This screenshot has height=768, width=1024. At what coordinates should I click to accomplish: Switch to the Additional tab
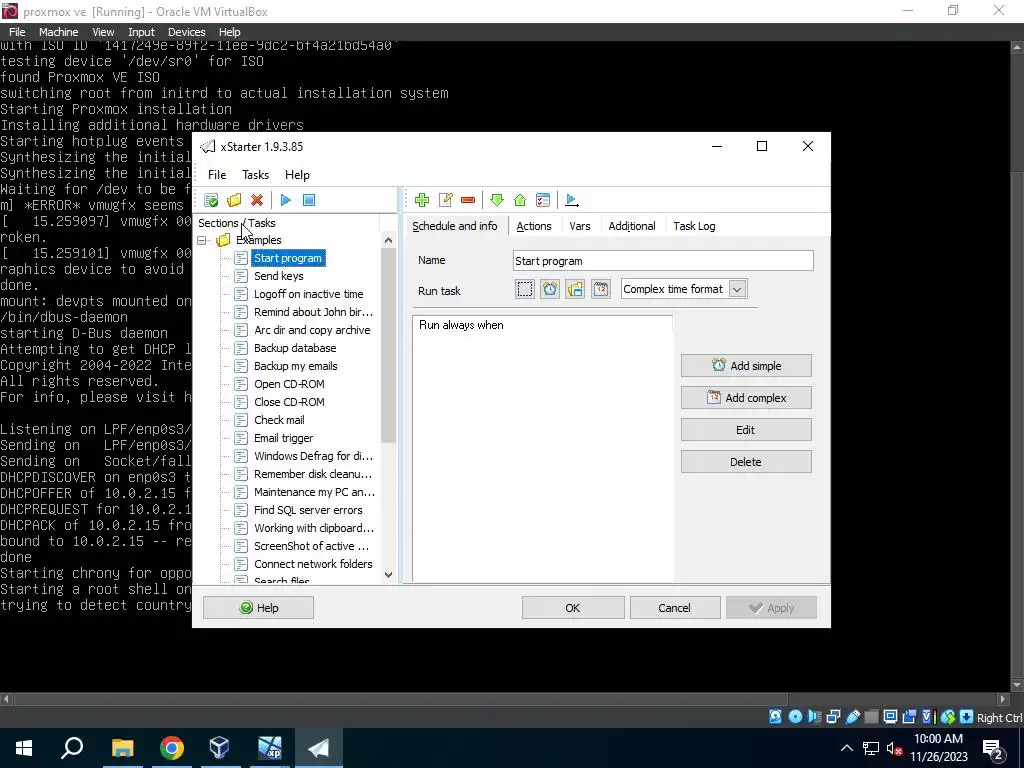[632, 226]
